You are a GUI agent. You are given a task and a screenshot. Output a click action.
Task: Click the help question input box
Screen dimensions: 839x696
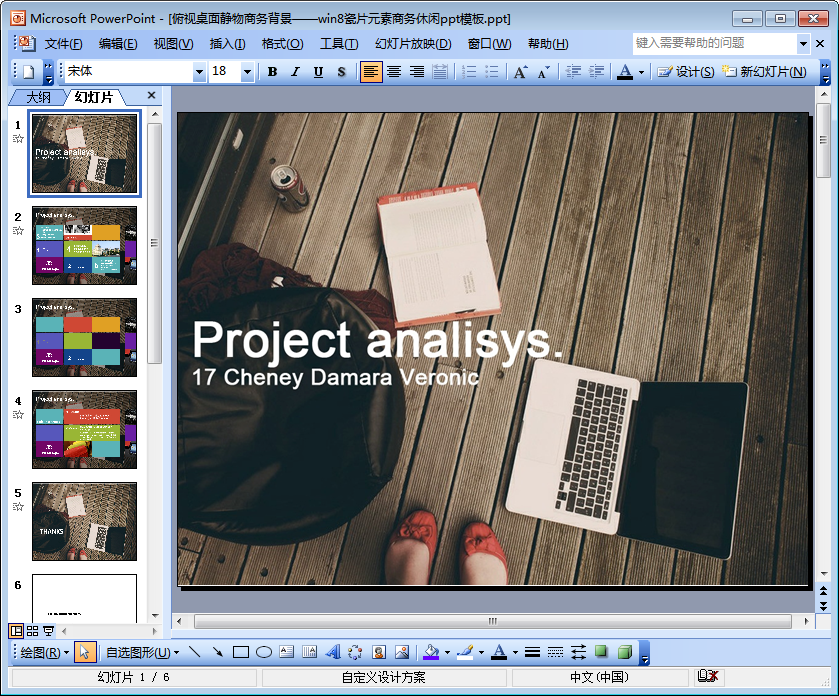point(715,43)
